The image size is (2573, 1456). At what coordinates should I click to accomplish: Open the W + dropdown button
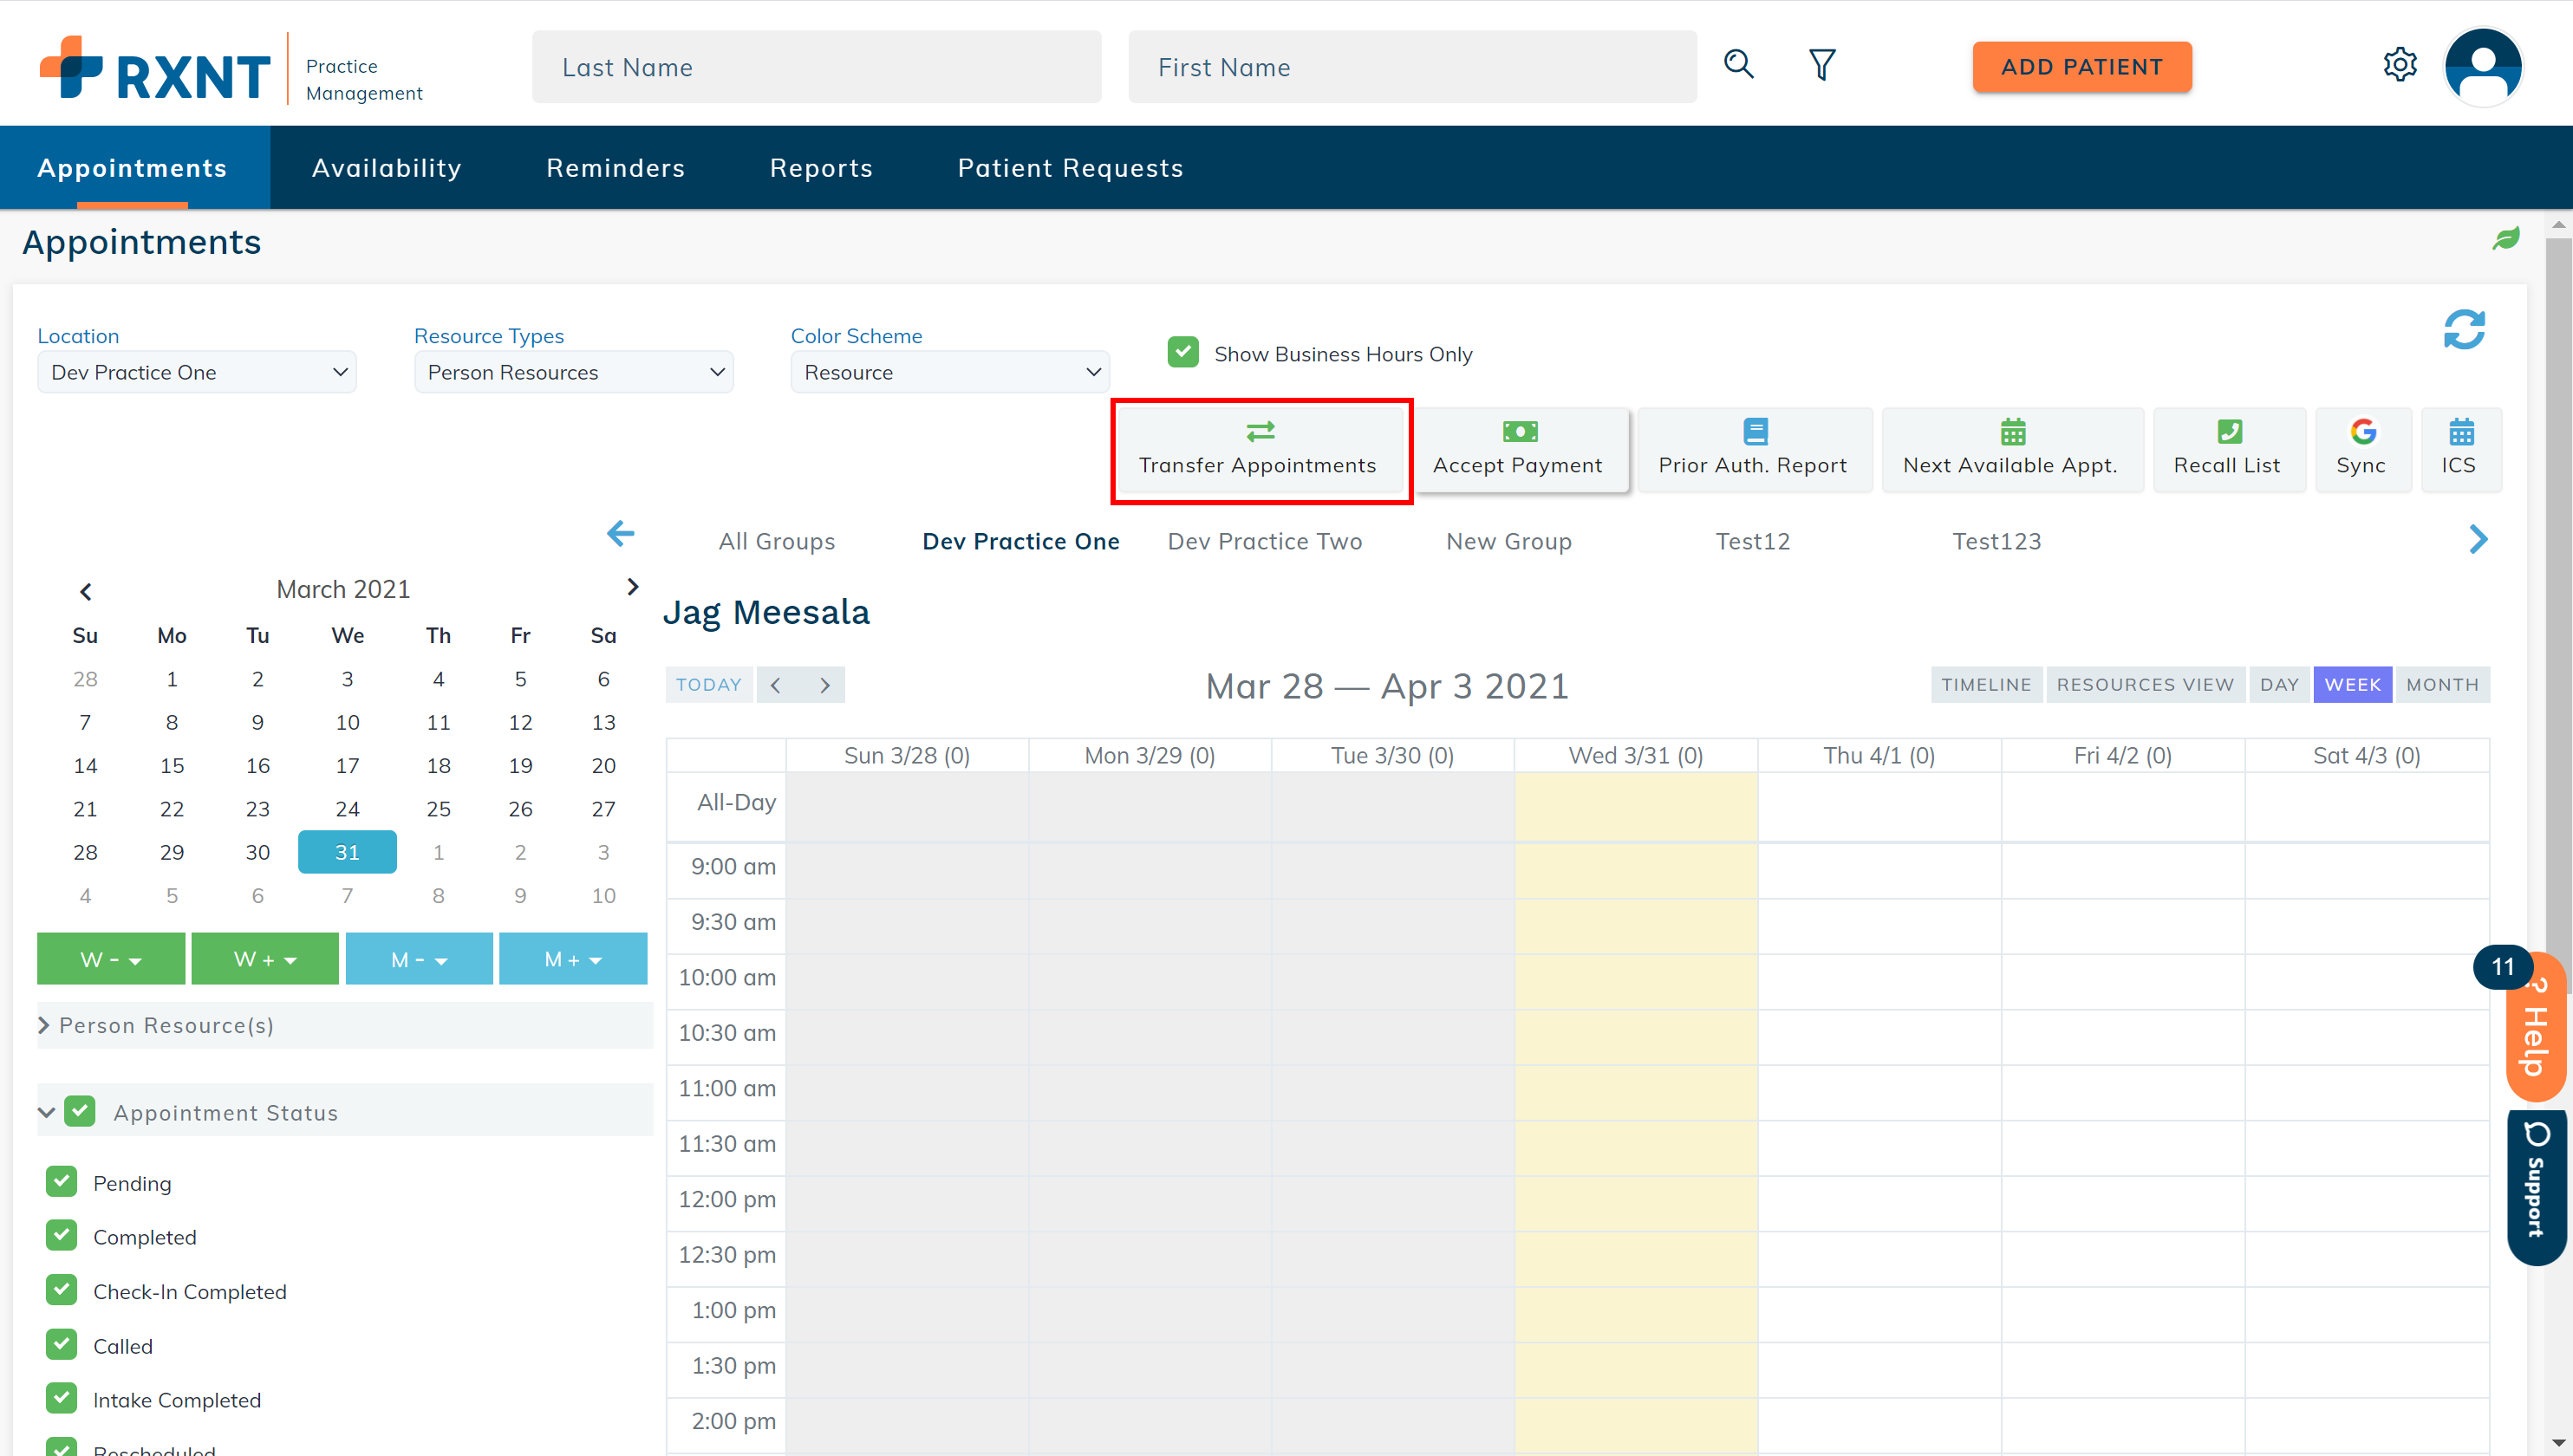[265, 959]
